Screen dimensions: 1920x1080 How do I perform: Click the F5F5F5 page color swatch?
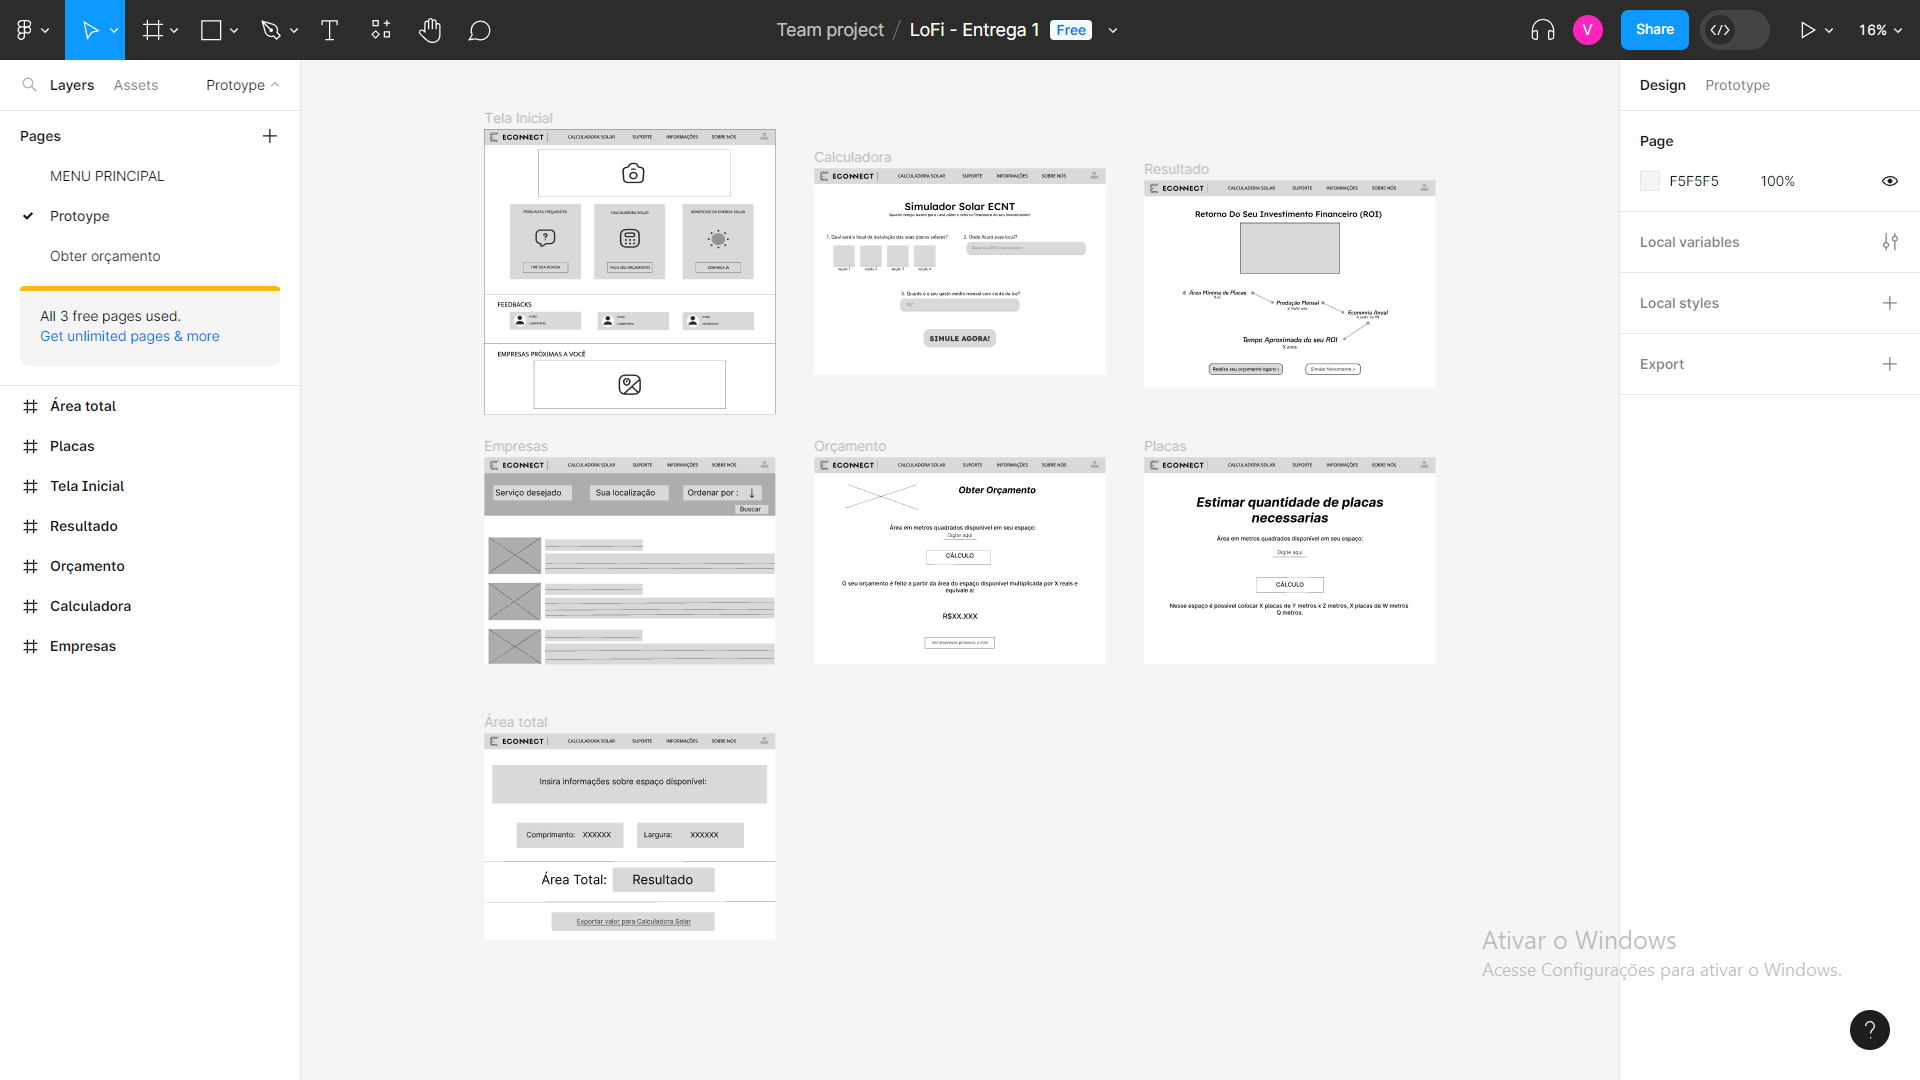[1651, 181]
